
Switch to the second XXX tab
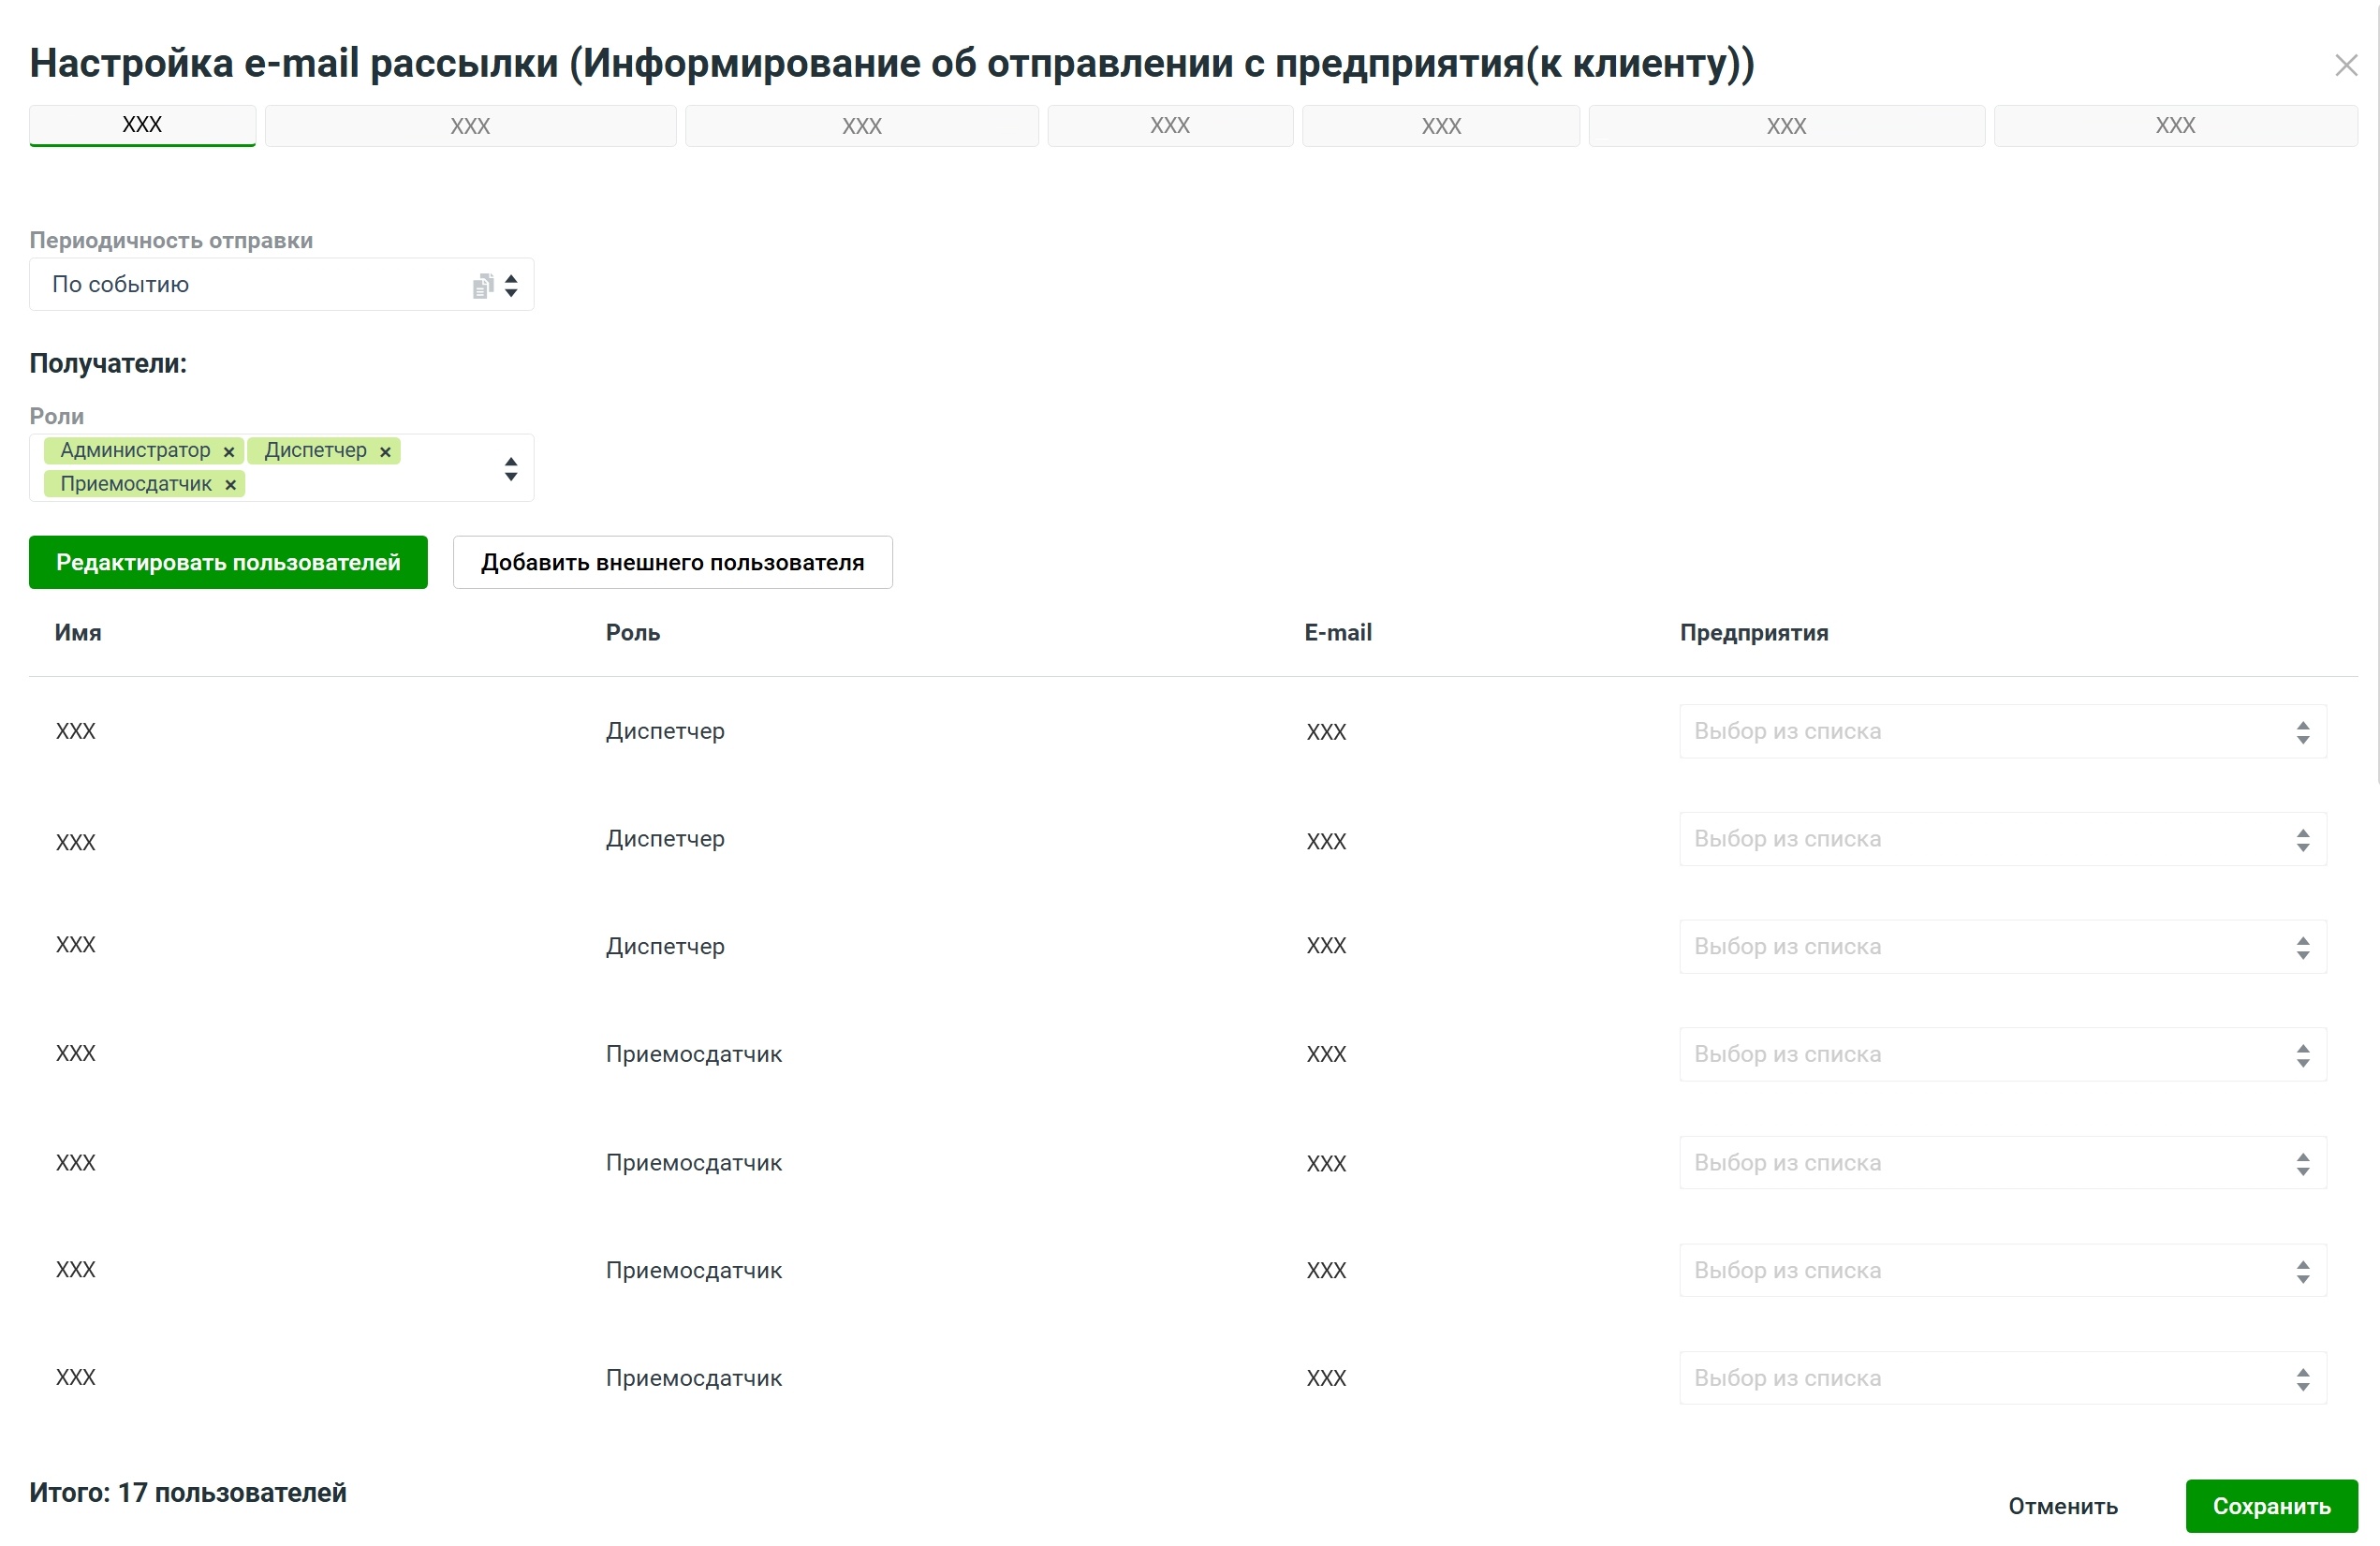coord(470,127)
